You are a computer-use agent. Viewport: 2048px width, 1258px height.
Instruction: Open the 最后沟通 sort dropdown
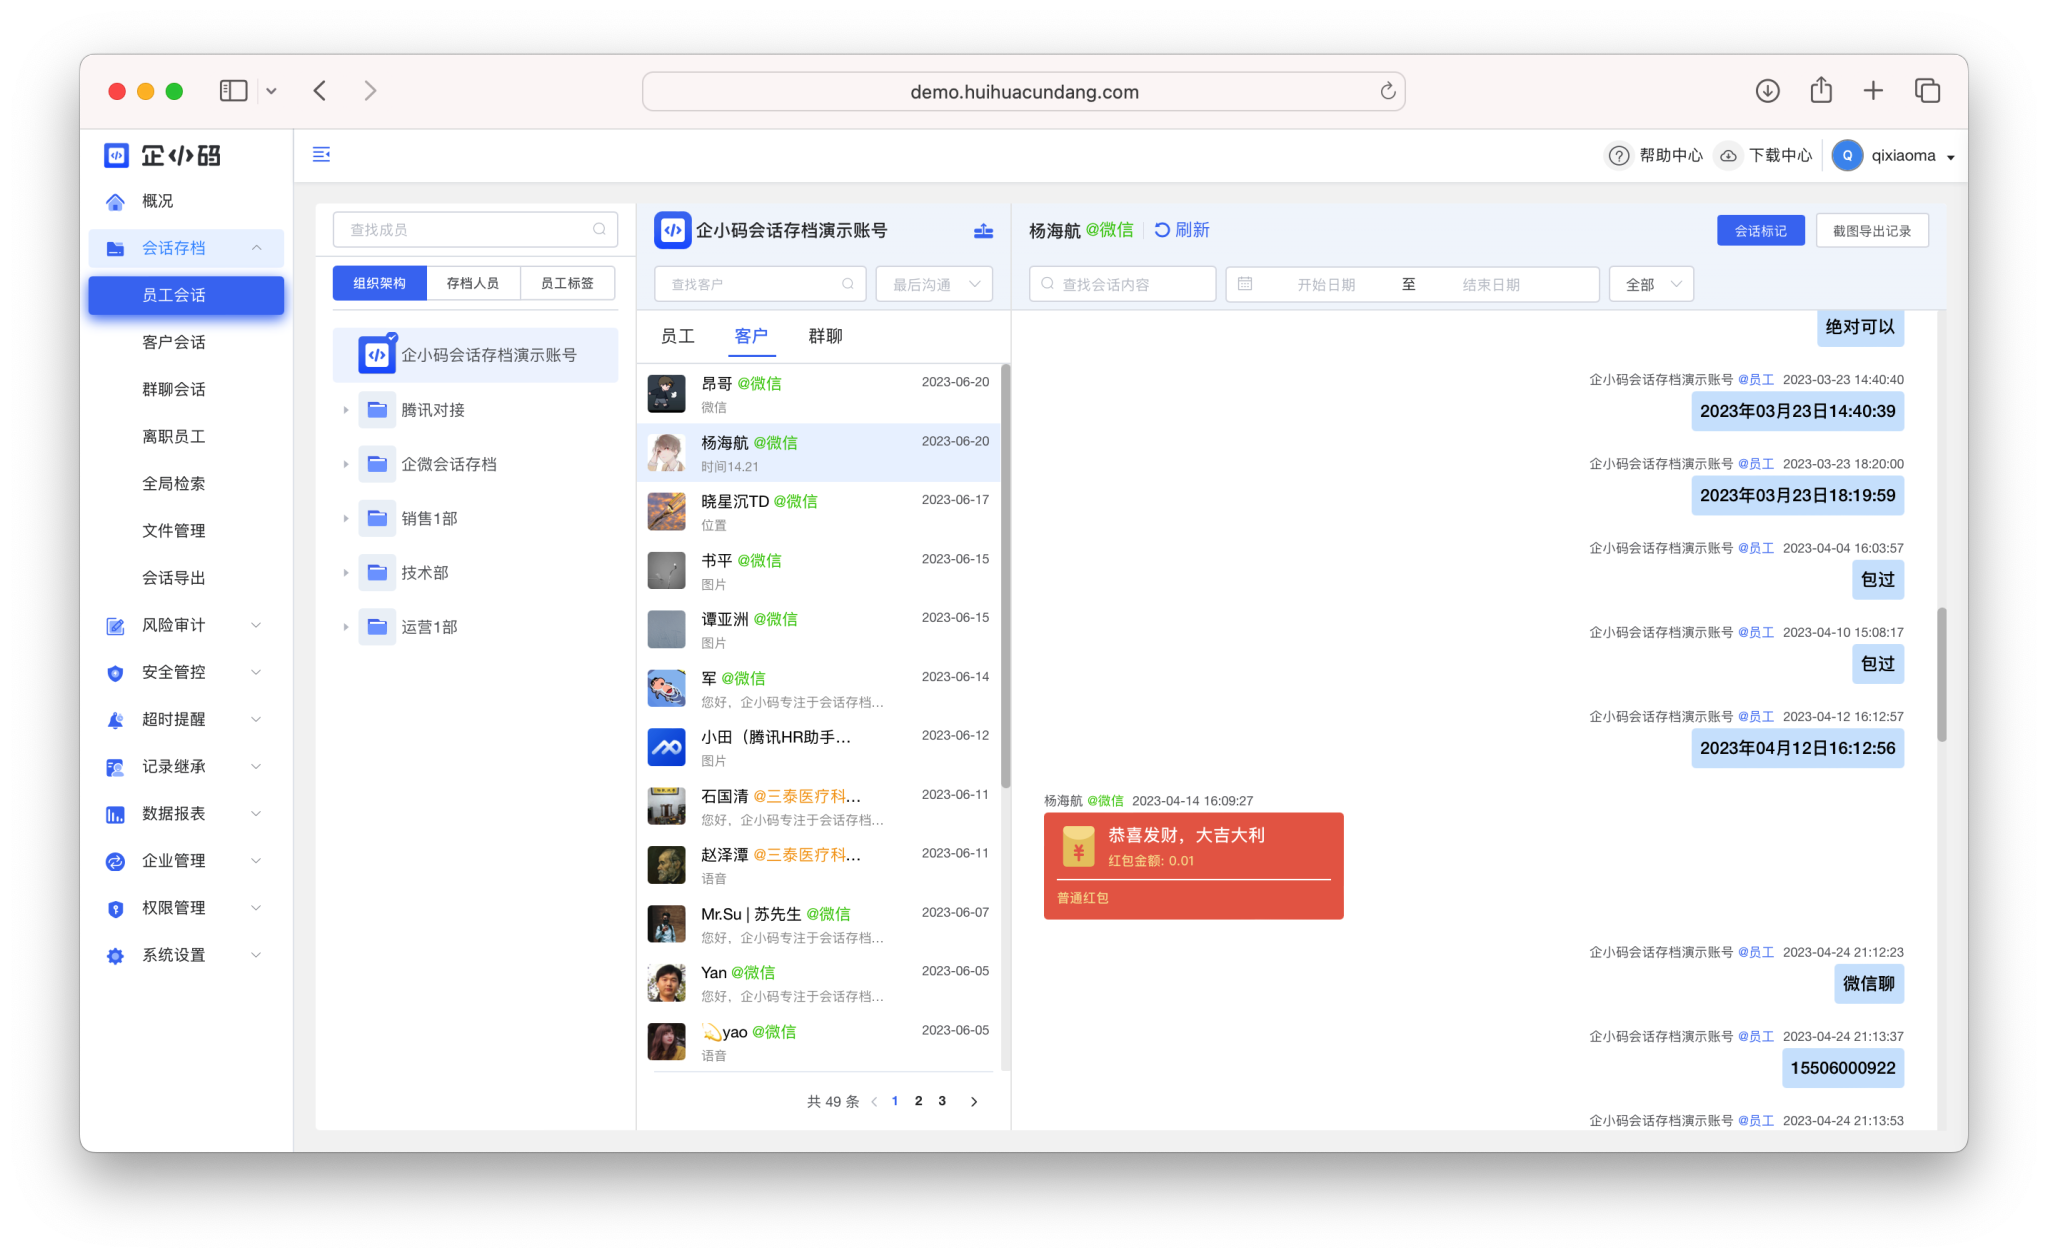click(x=934, y=284)
